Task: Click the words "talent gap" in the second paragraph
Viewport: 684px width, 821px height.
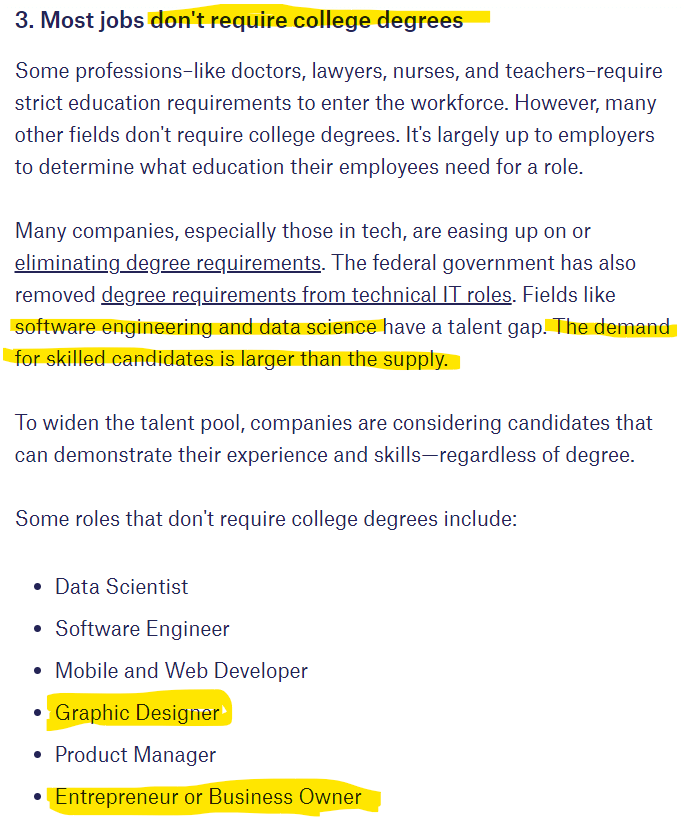Action: coord(494,328)
